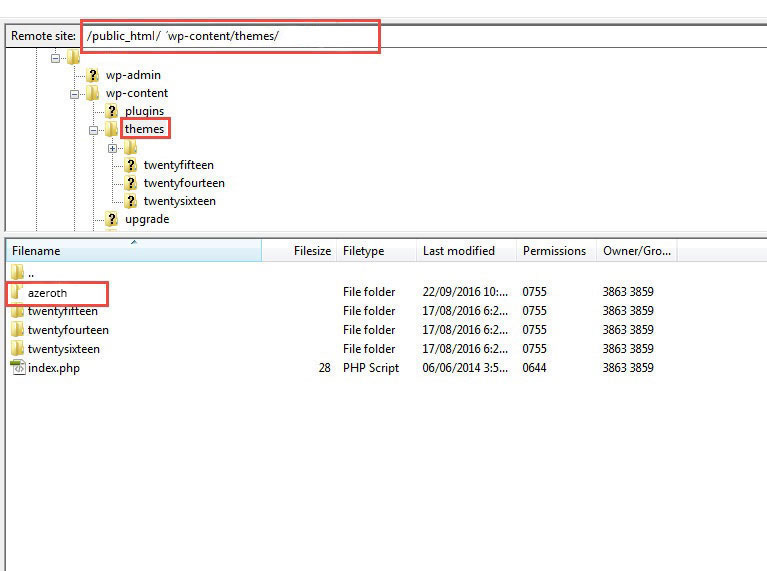Click the upgrade folder question-mark icon
Screen dimensions: 767x571
(x=112, y=219)
